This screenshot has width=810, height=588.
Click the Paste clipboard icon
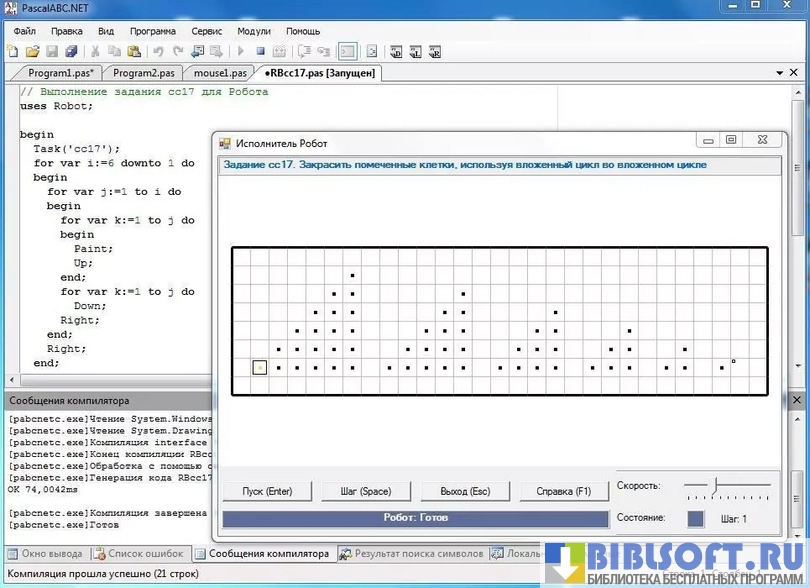tap(133, 51)
